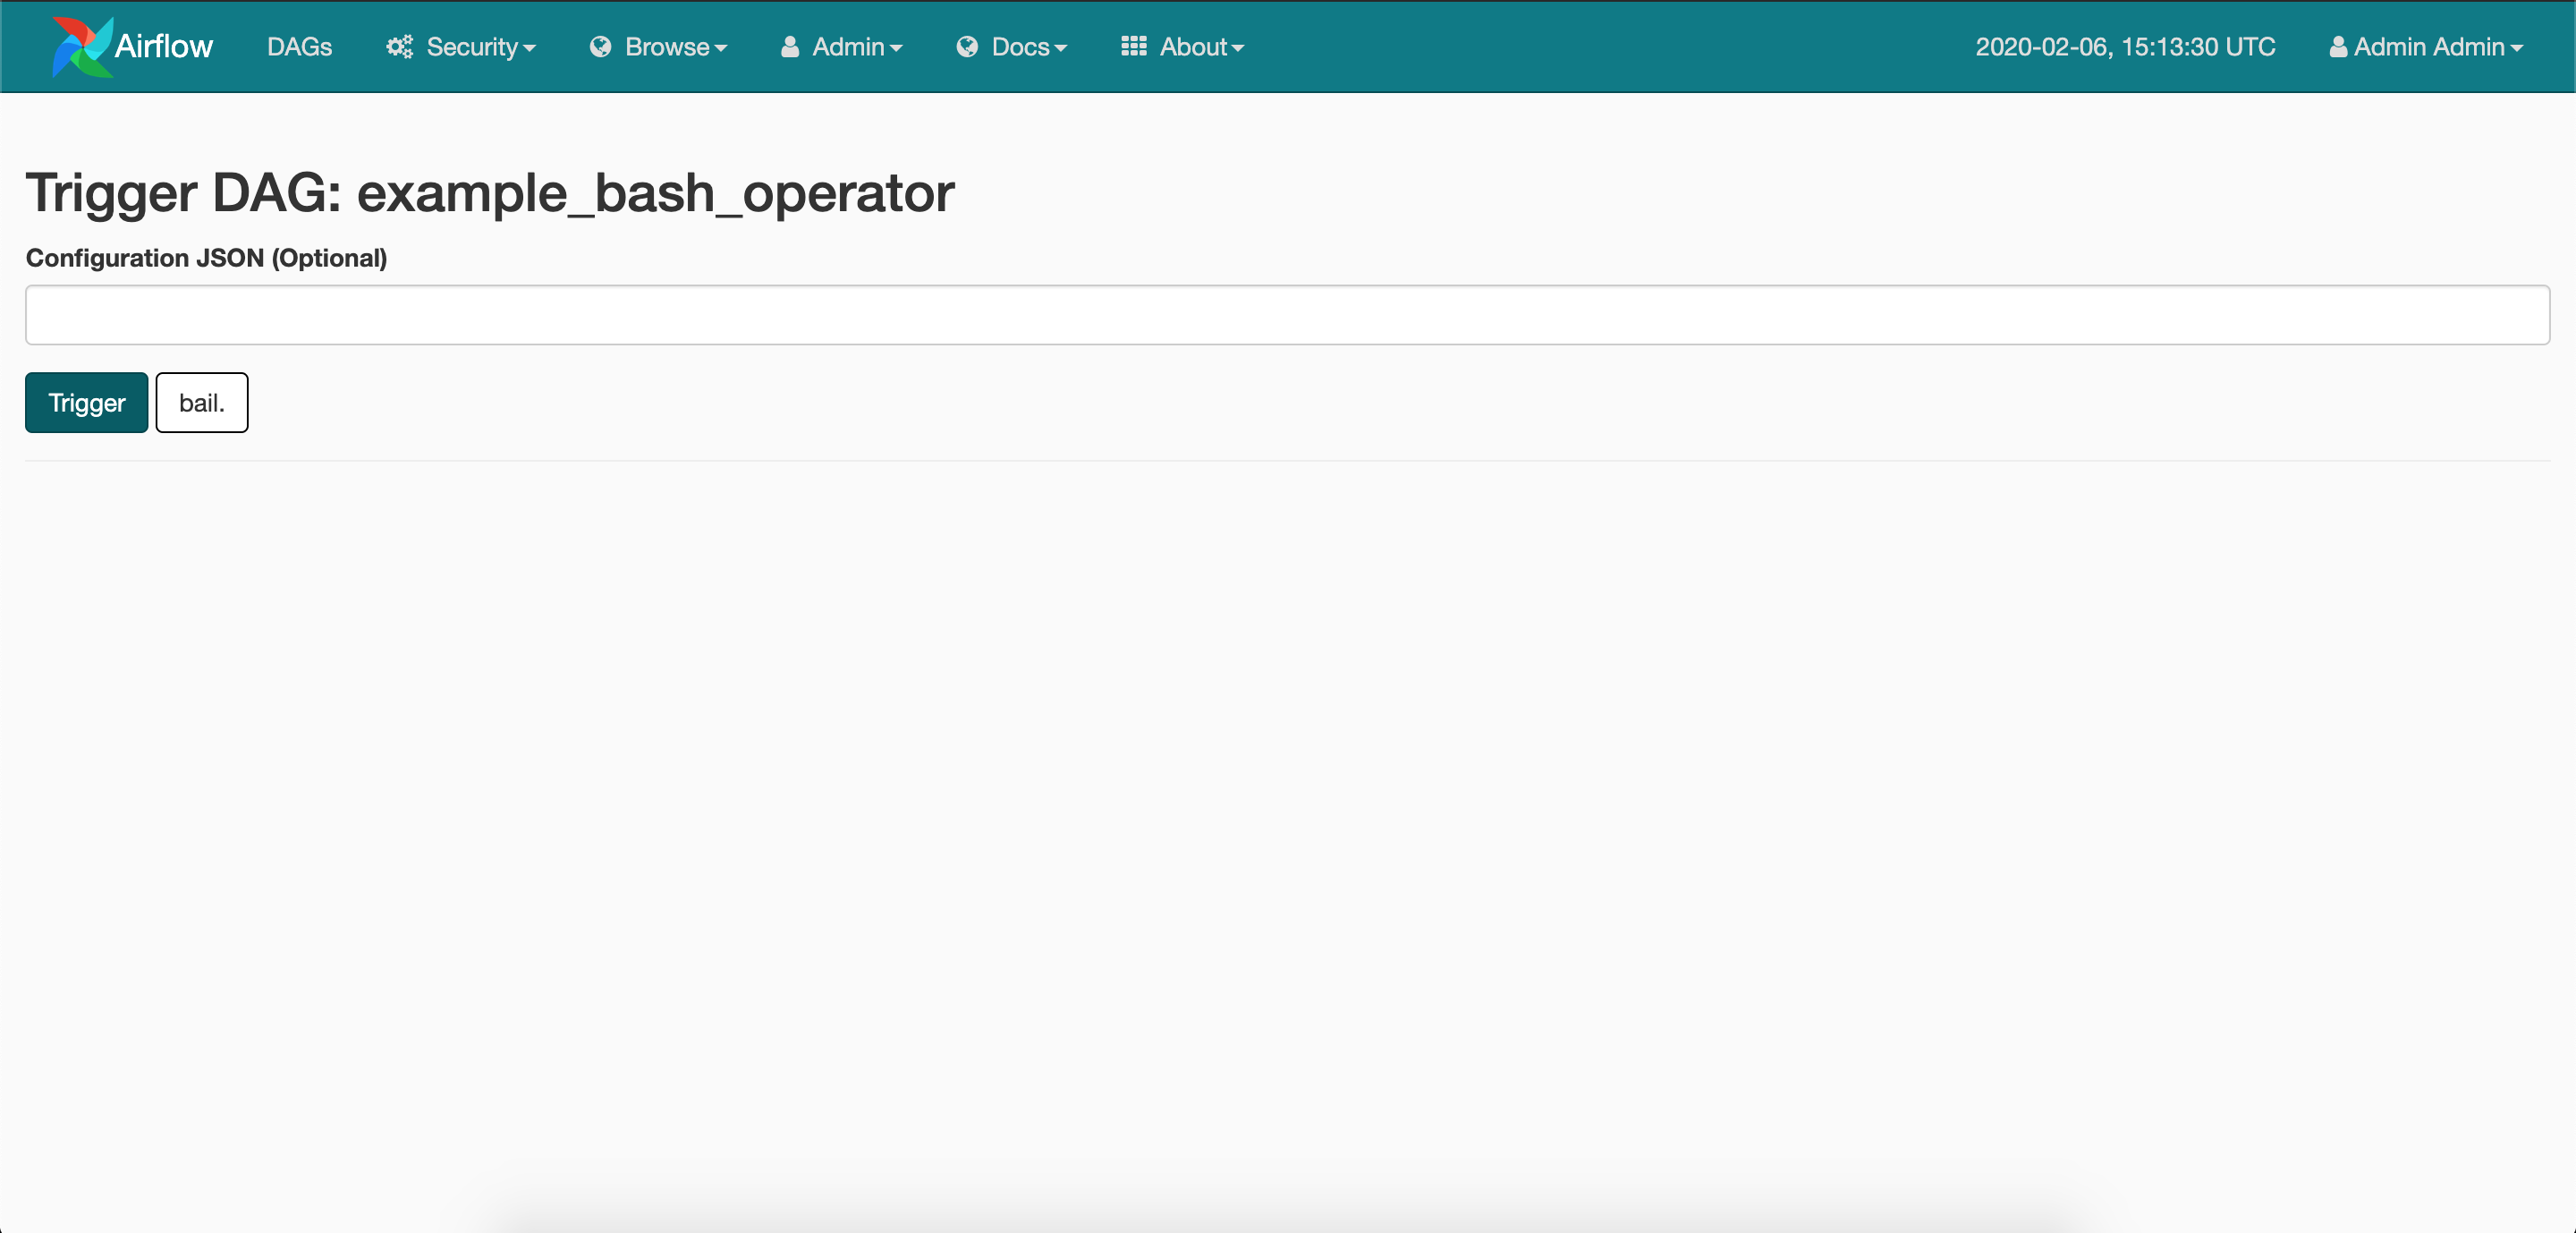Click the Configuration JSON input field
This screenshot has height=1233, width=2576.
click(x=1288, y=314)
